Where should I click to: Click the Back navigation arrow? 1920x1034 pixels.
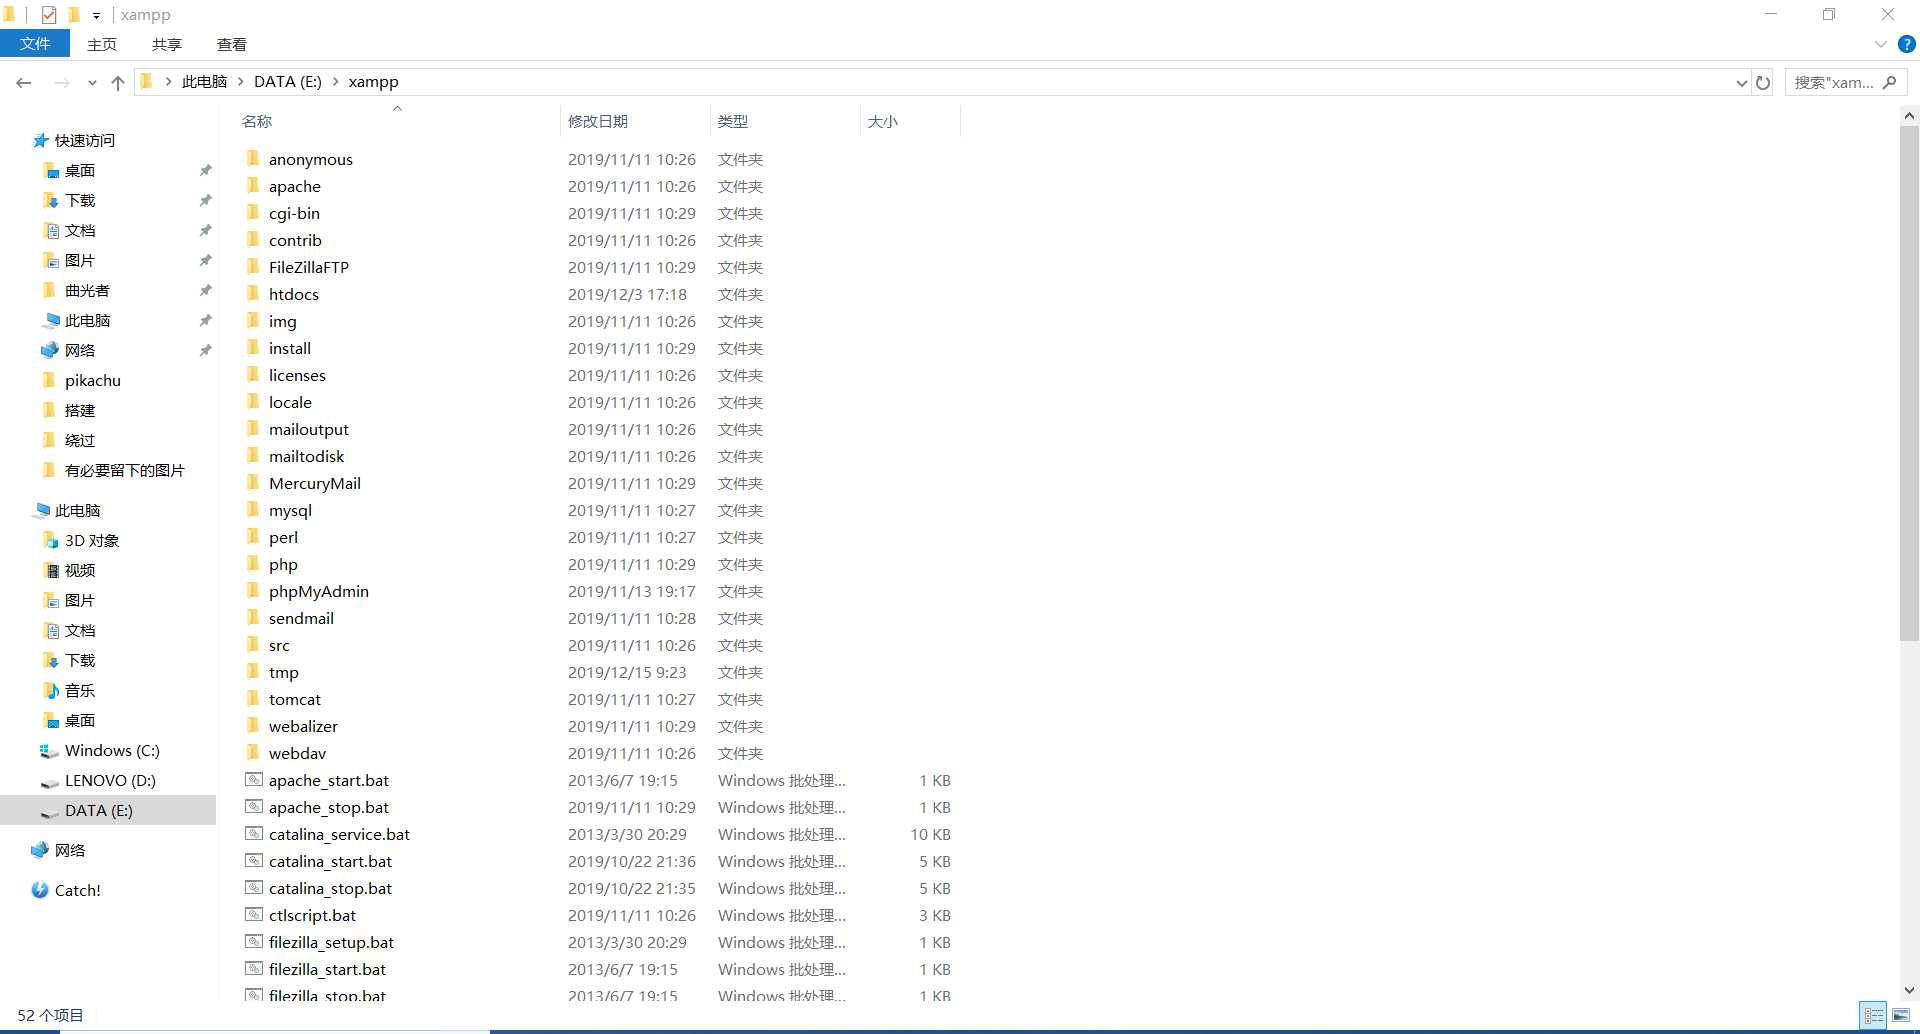pos(24,83)
